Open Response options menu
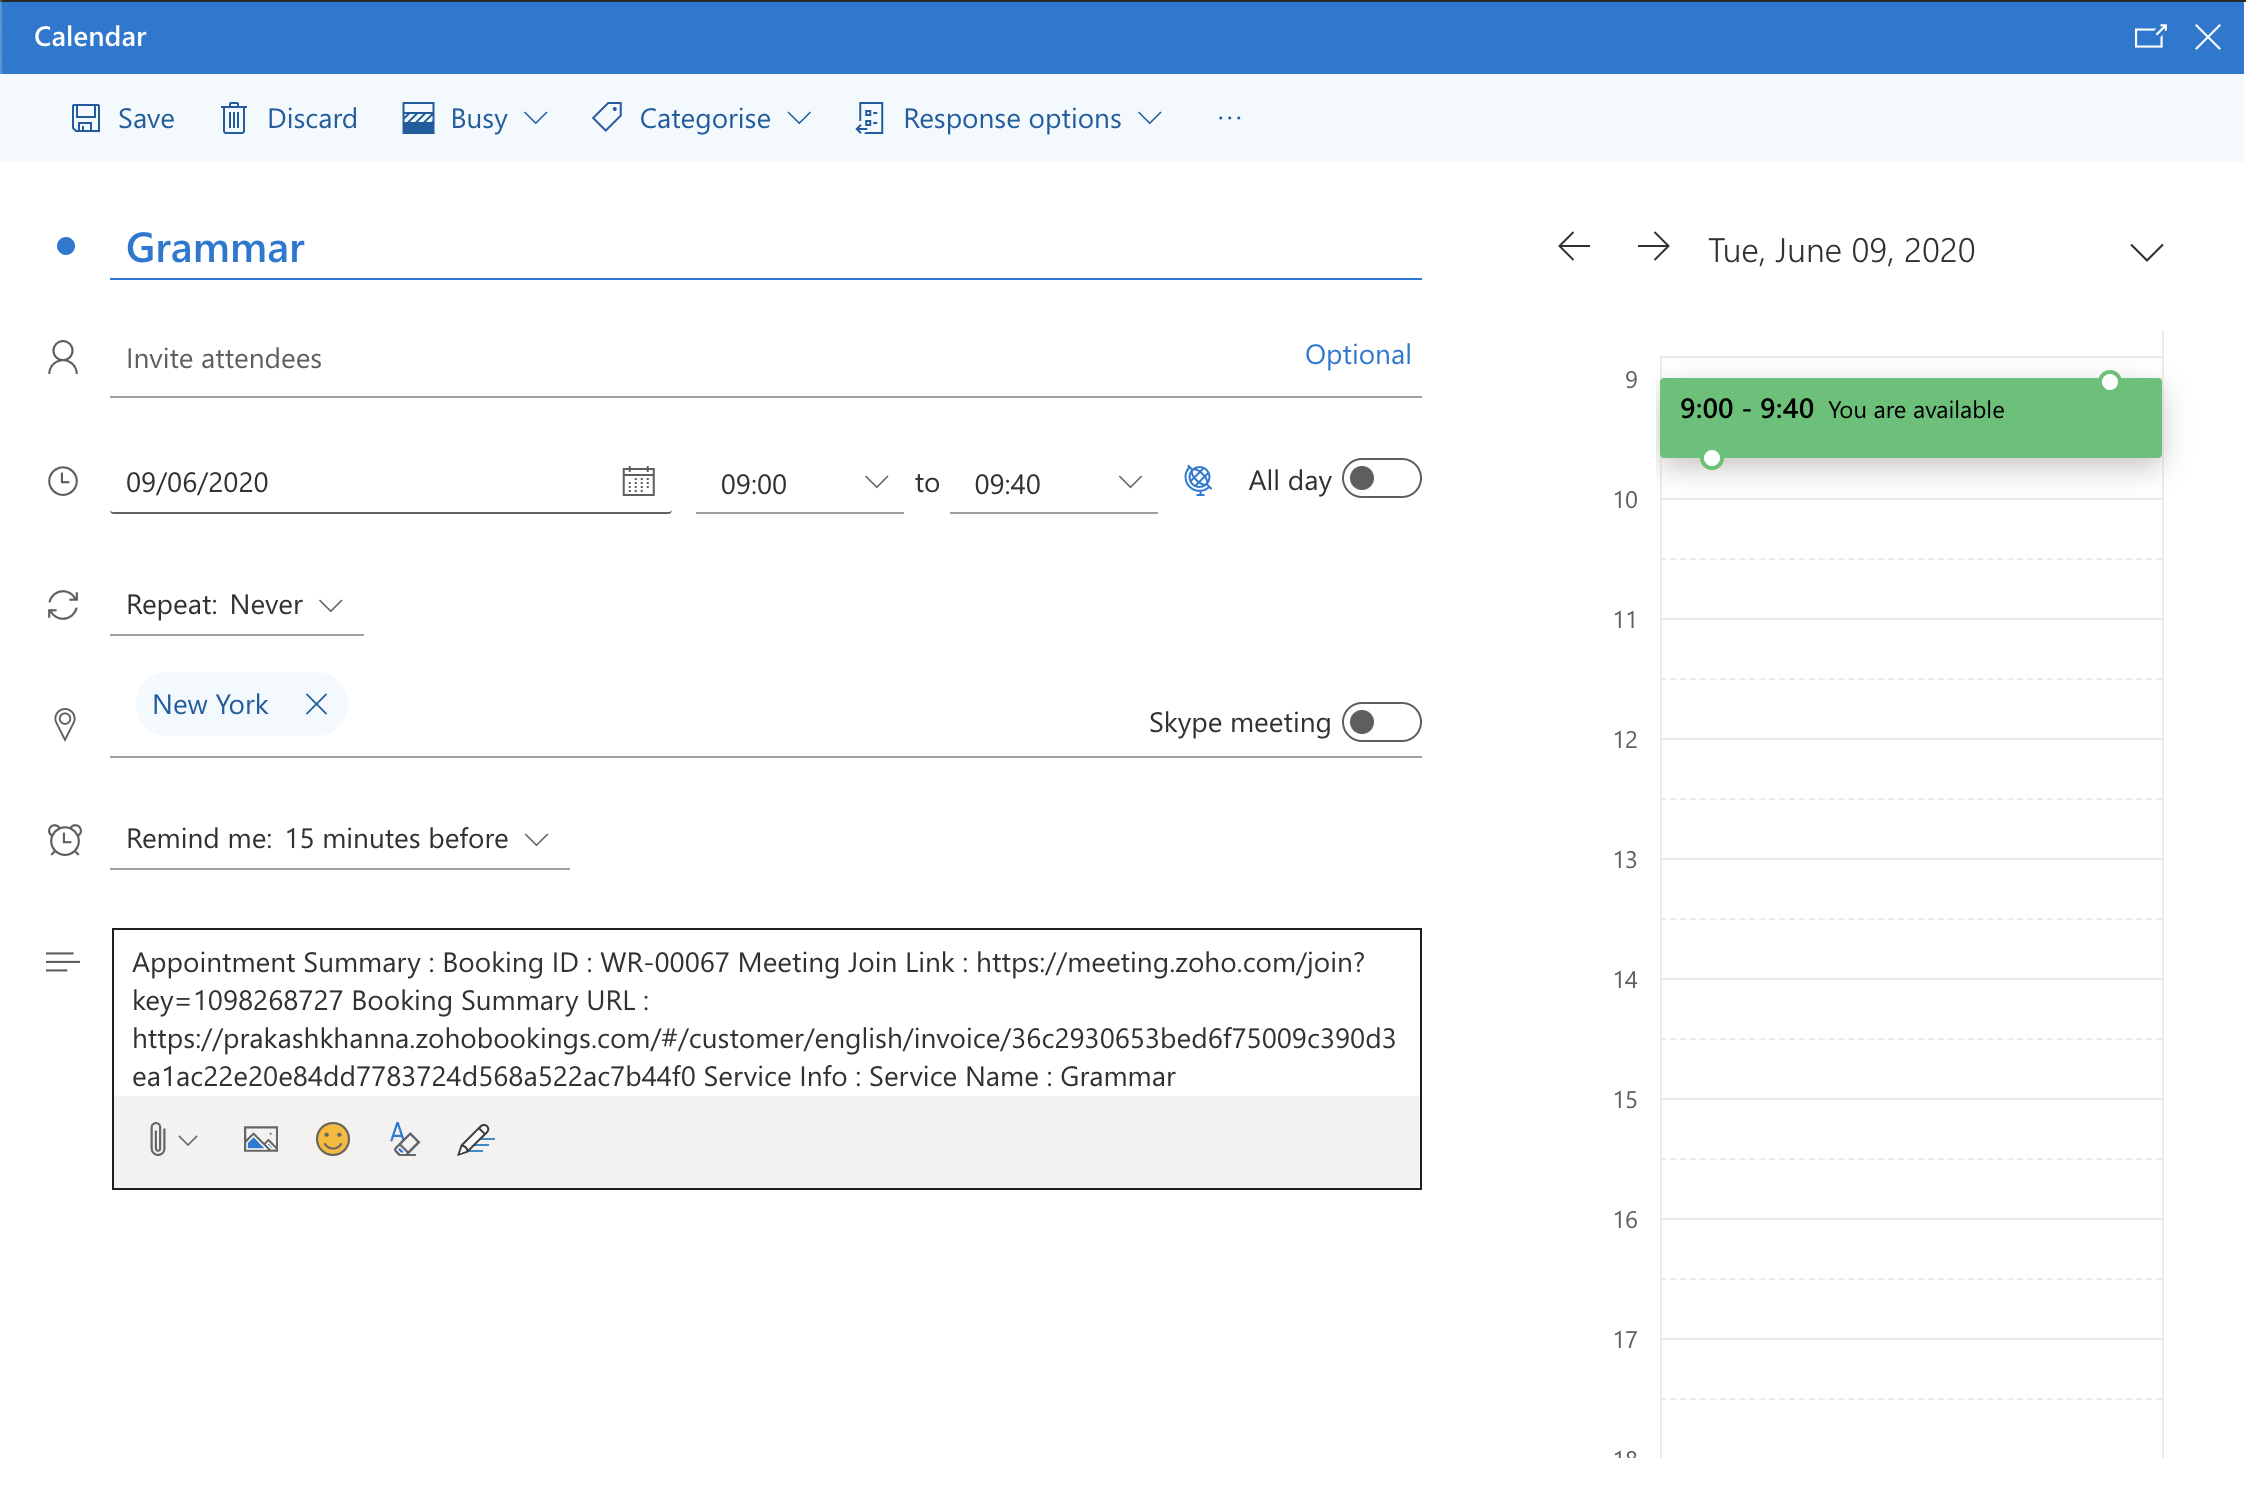 pos(1010,119)
